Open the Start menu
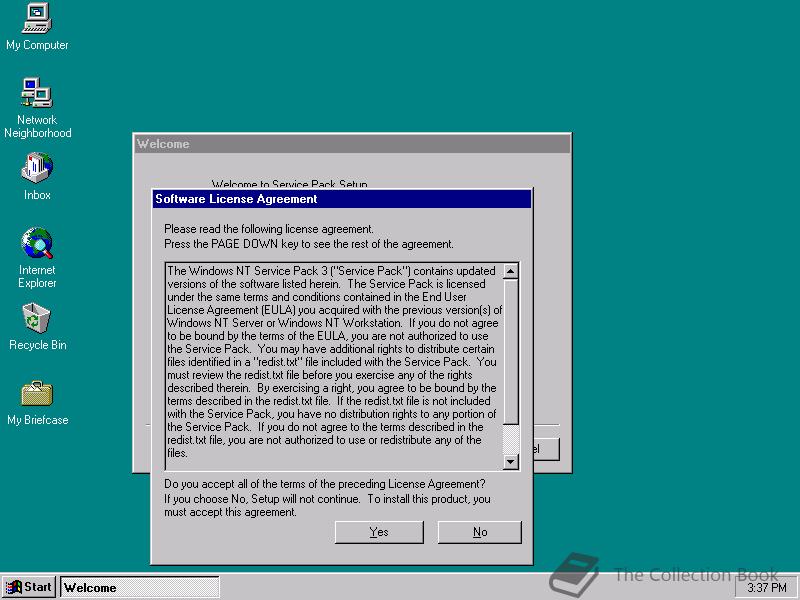 pos(29,587)
